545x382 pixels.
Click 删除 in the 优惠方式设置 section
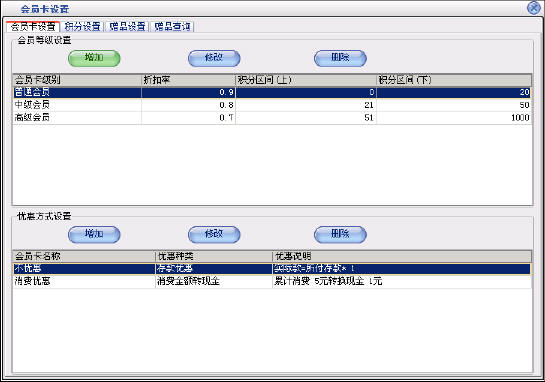click(340, 234)
